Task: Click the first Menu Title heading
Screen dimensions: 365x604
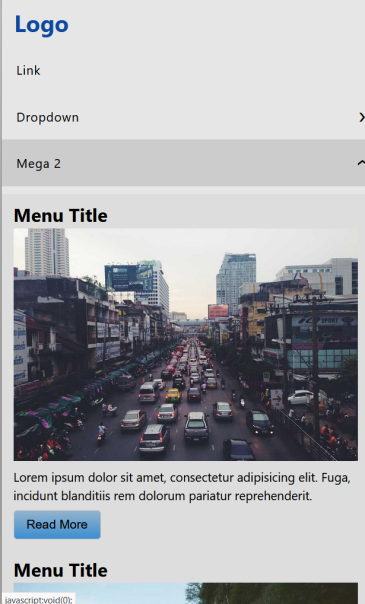Action: point(60,215)
